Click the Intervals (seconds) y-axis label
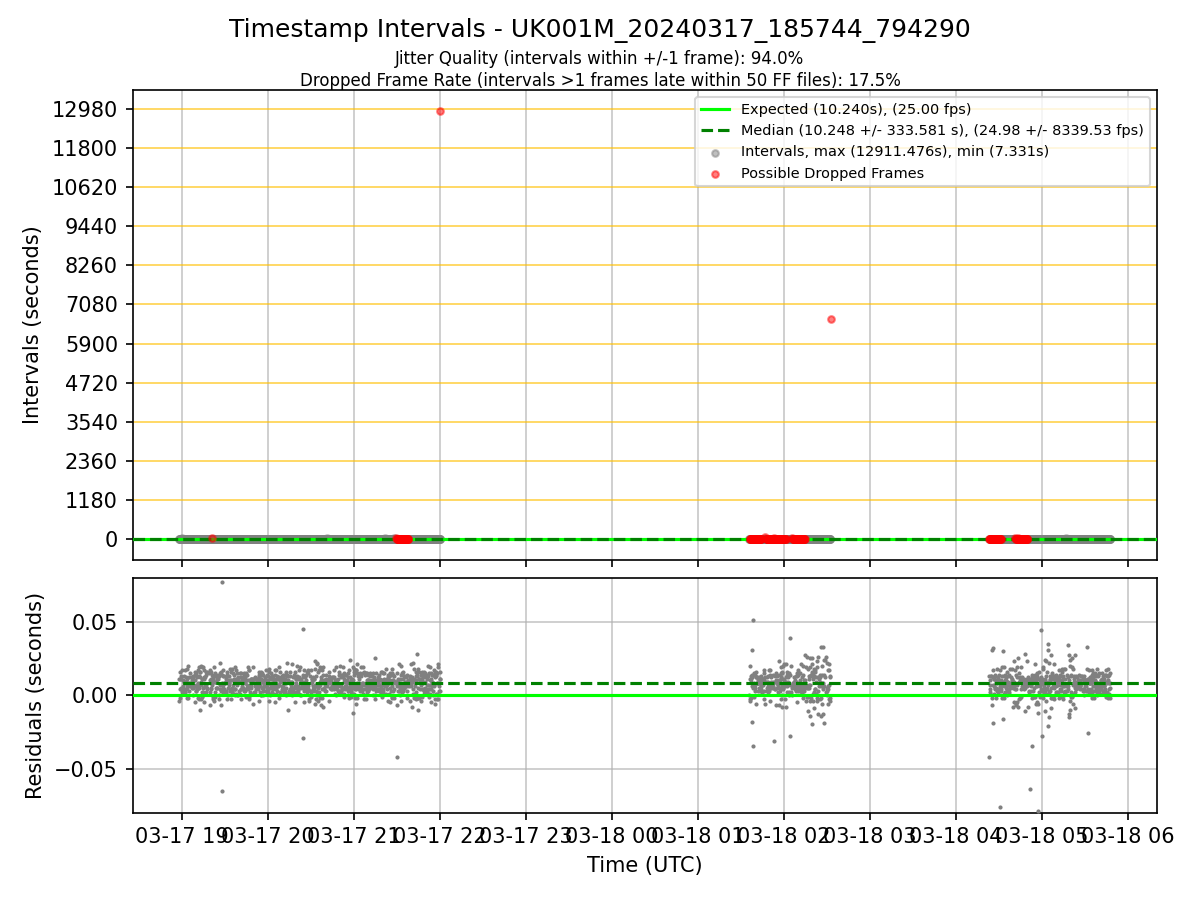This screenshot has height=900, width=1200. (x=32, y=325)
